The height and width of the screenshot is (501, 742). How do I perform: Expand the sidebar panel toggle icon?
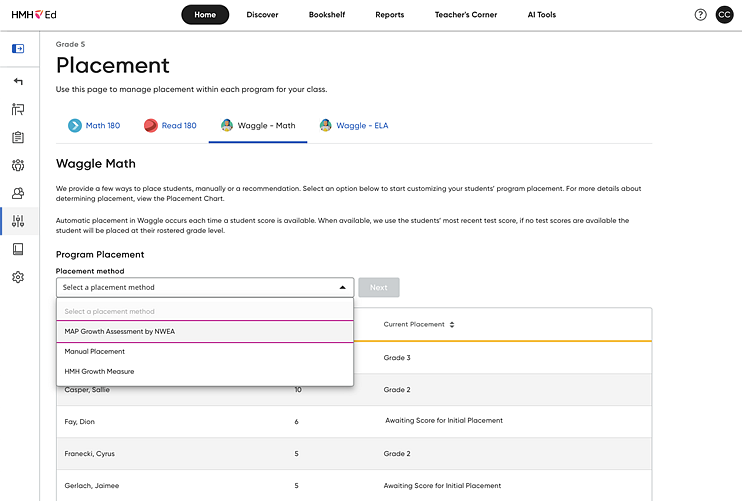point(18,49)
